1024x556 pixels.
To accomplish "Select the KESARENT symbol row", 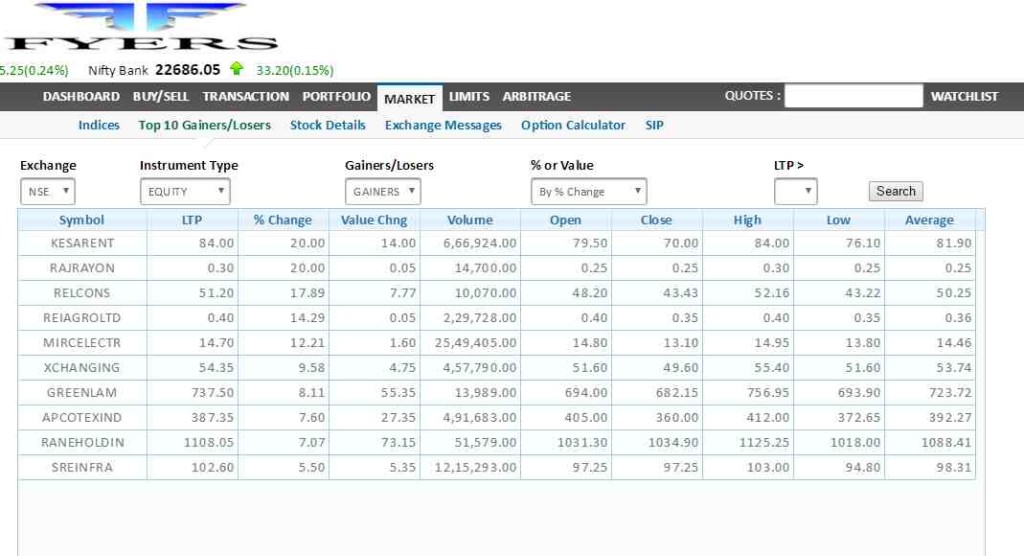I will tap(82, 243).
